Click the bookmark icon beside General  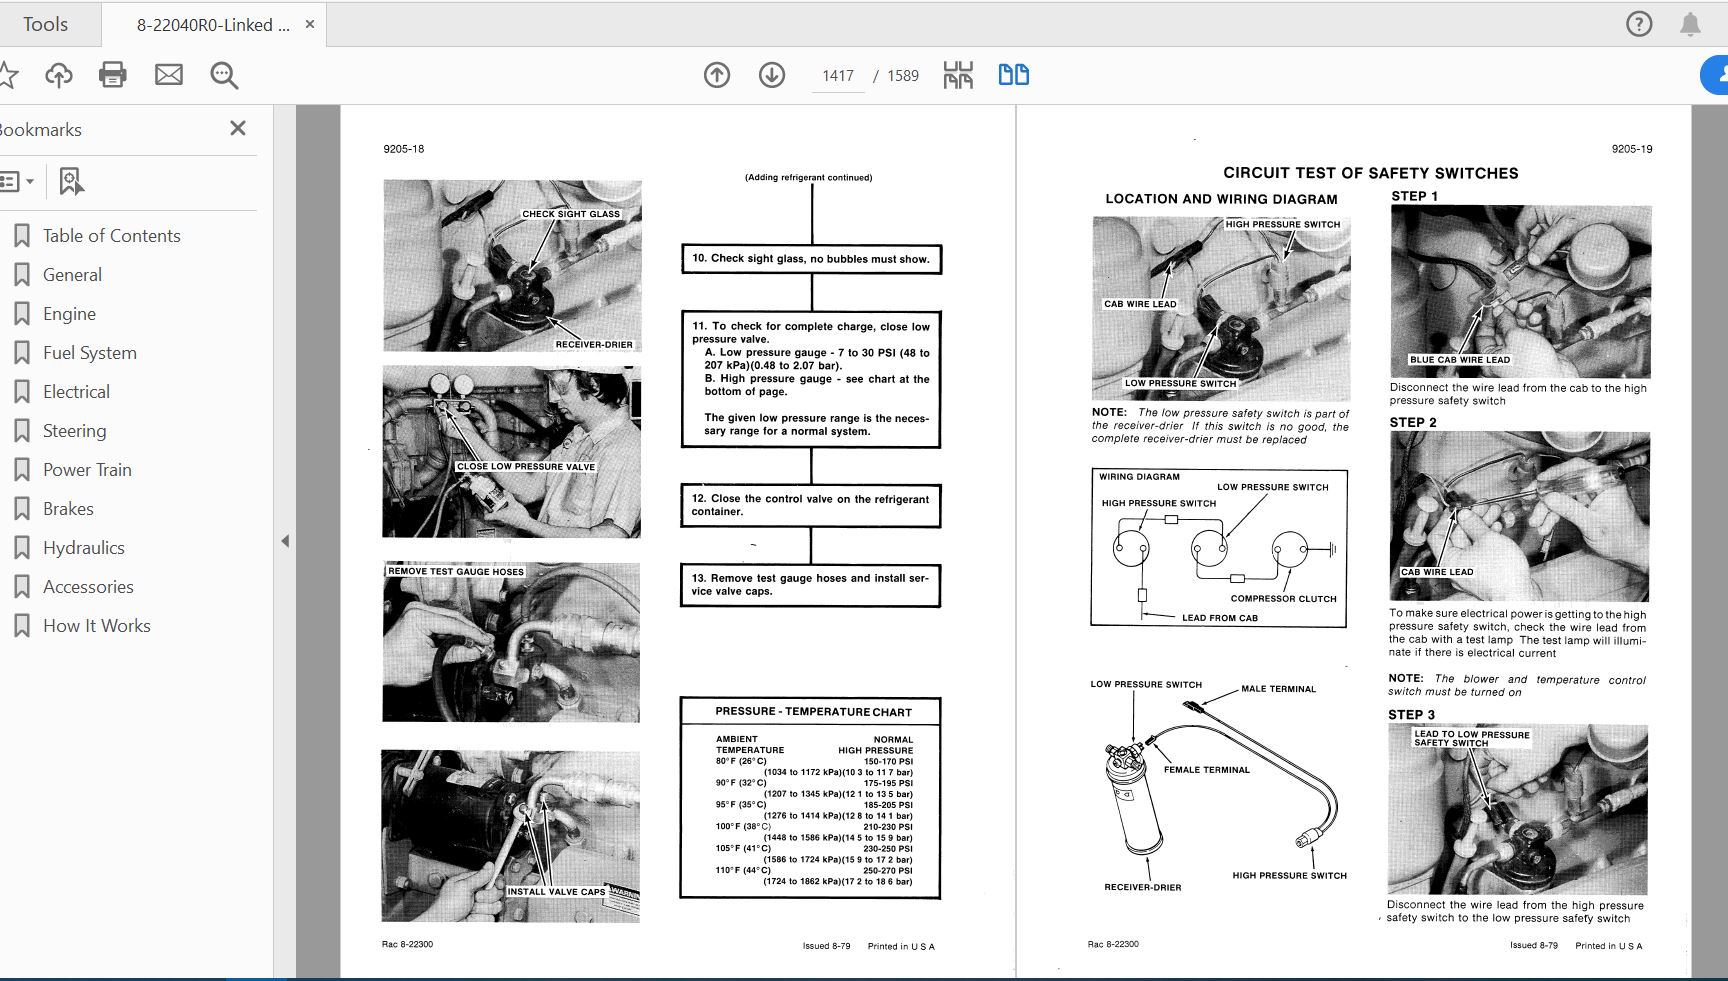click(21, 275)
